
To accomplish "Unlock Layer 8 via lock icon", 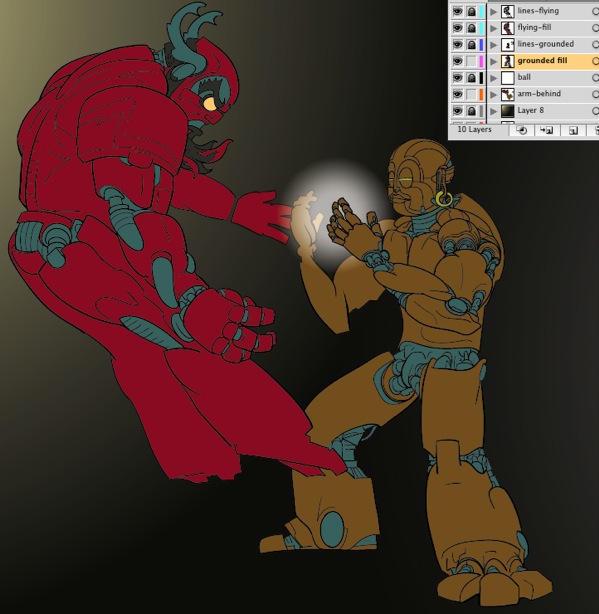I will click(471, 111).
